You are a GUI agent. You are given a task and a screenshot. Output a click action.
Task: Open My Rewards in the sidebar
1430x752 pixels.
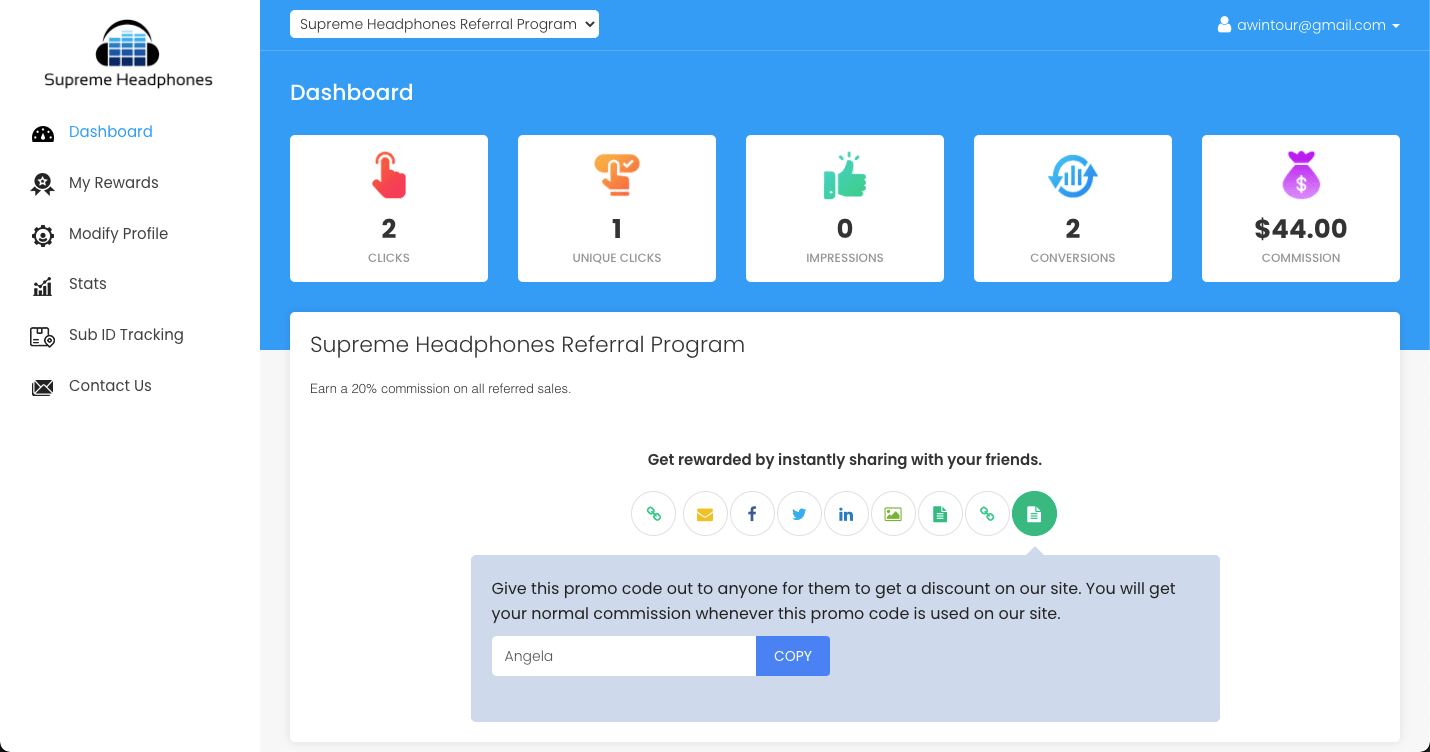113,183
